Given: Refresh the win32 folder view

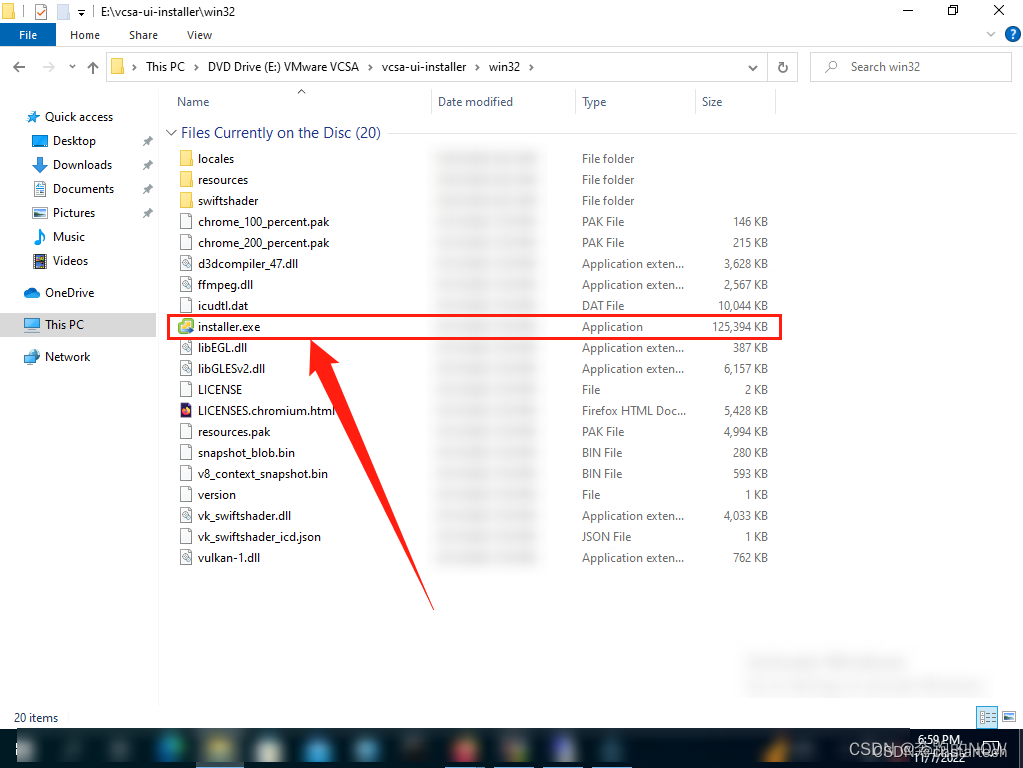Looking at the screenshot, I should coord(782,67).
